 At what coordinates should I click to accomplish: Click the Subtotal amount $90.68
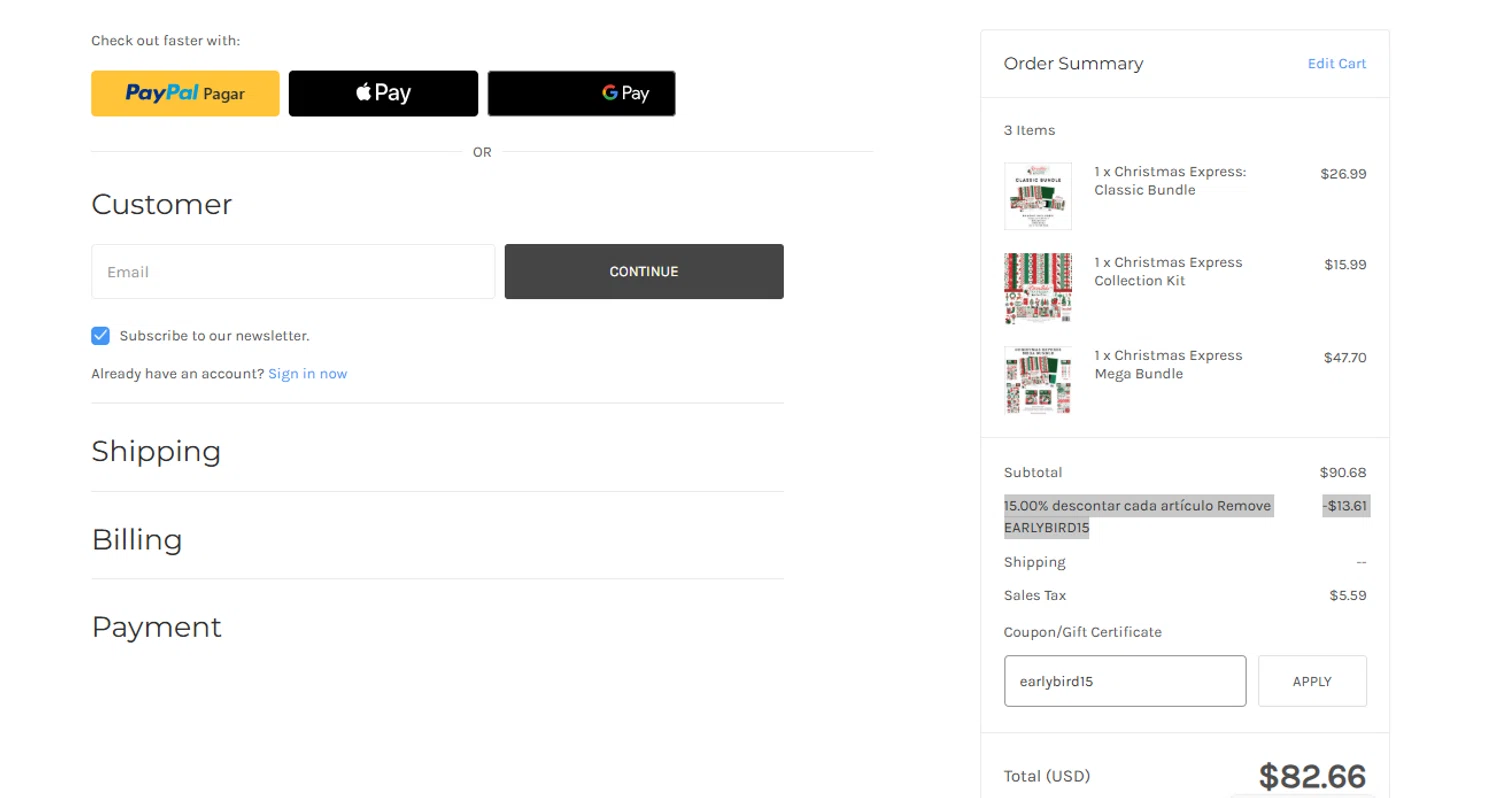1343,472
